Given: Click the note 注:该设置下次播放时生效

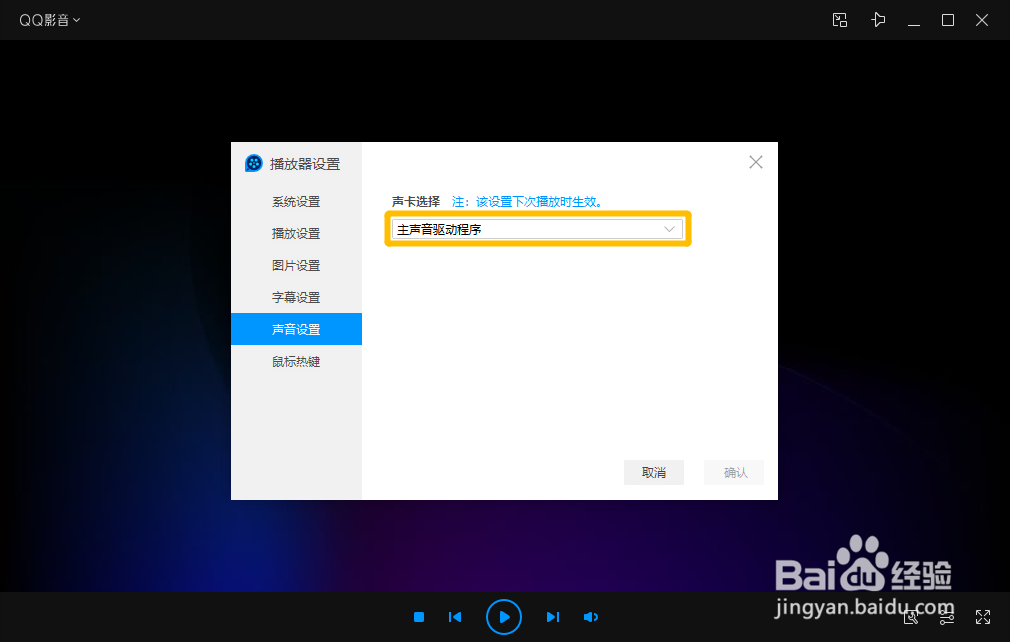Looking at the screenshot, I should coord(528,202).
